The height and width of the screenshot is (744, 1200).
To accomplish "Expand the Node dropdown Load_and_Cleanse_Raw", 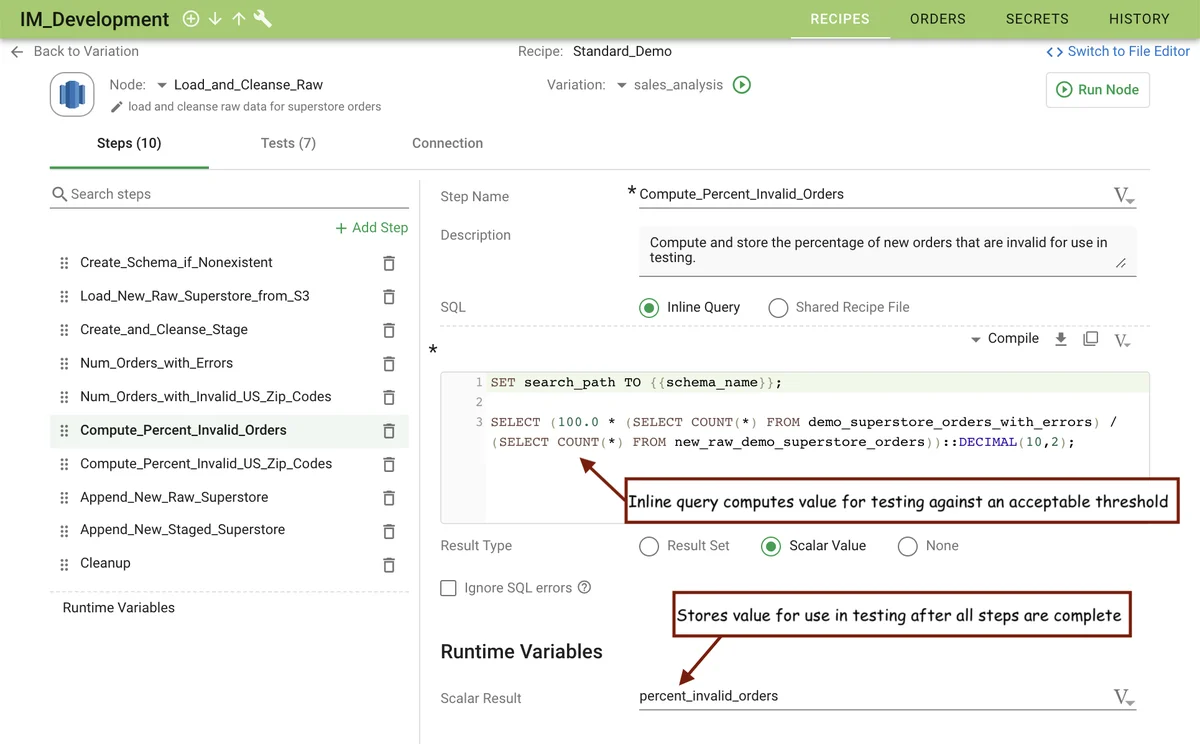I will click(162, 85).
